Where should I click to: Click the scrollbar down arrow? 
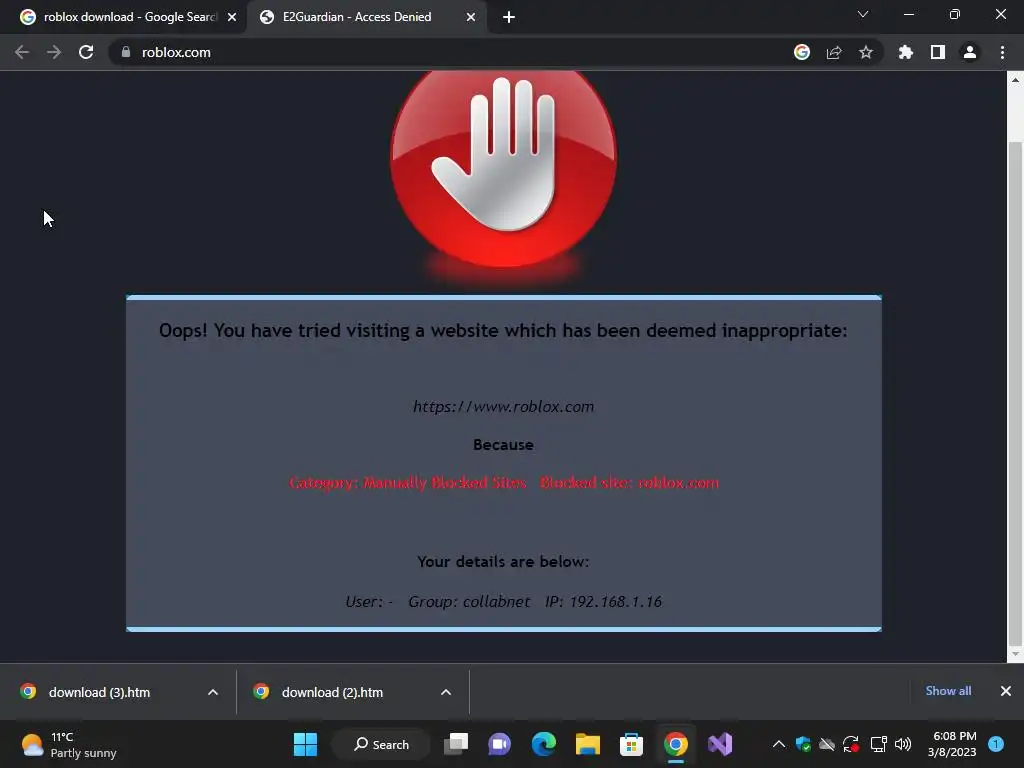[x=1015, y=654]
